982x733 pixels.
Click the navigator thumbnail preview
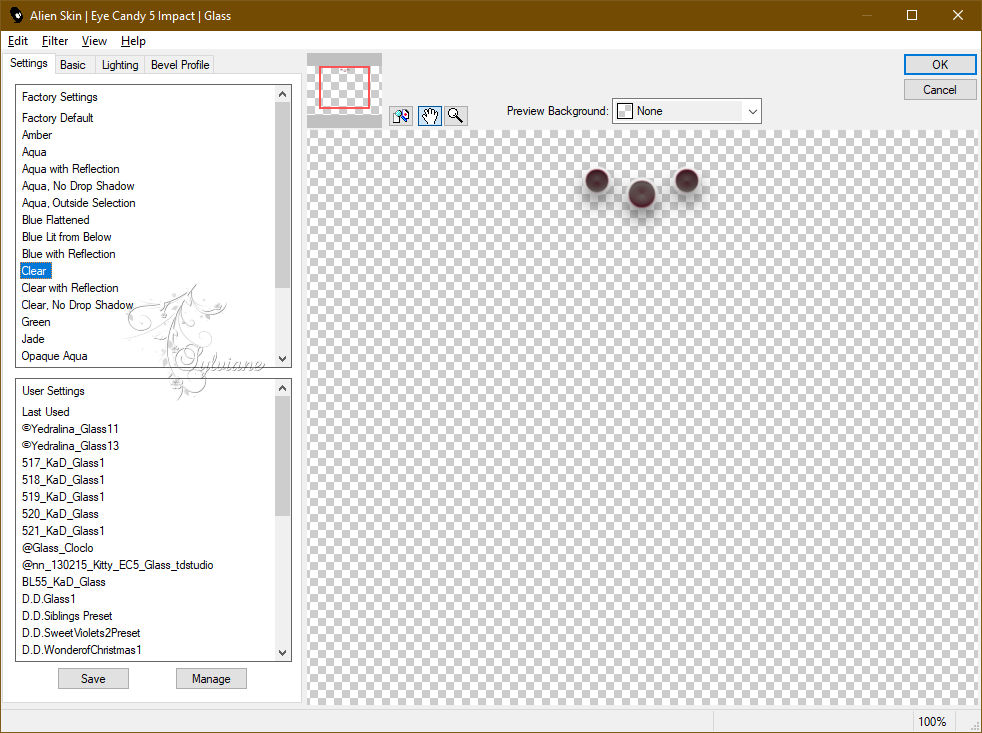coord(344,90)
